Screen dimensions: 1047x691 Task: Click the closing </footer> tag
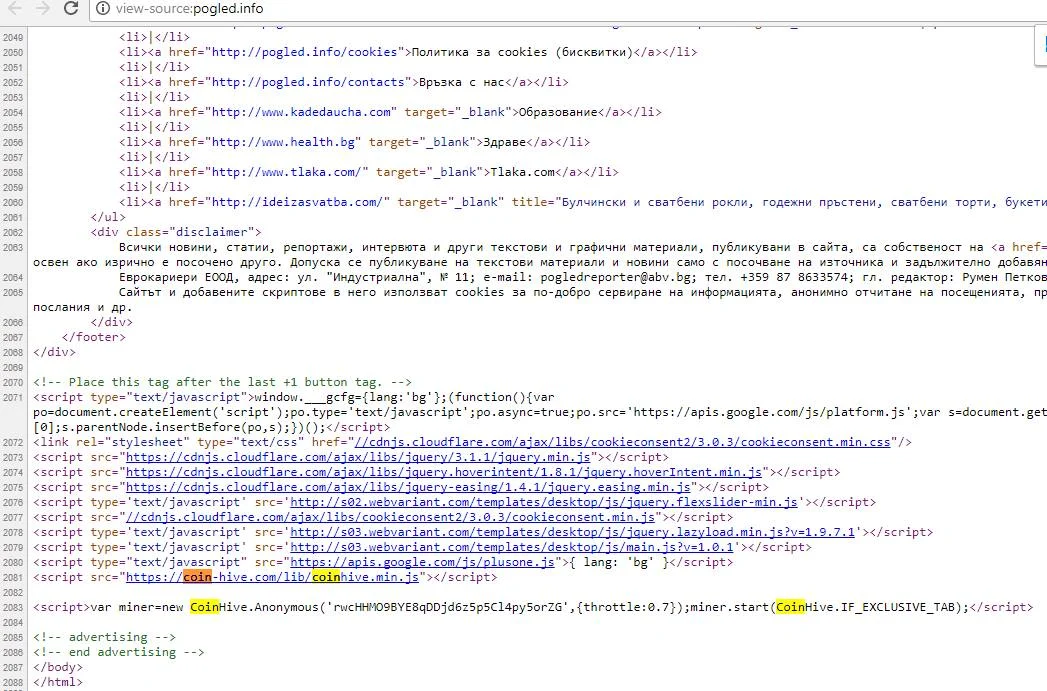pos(93,337)
